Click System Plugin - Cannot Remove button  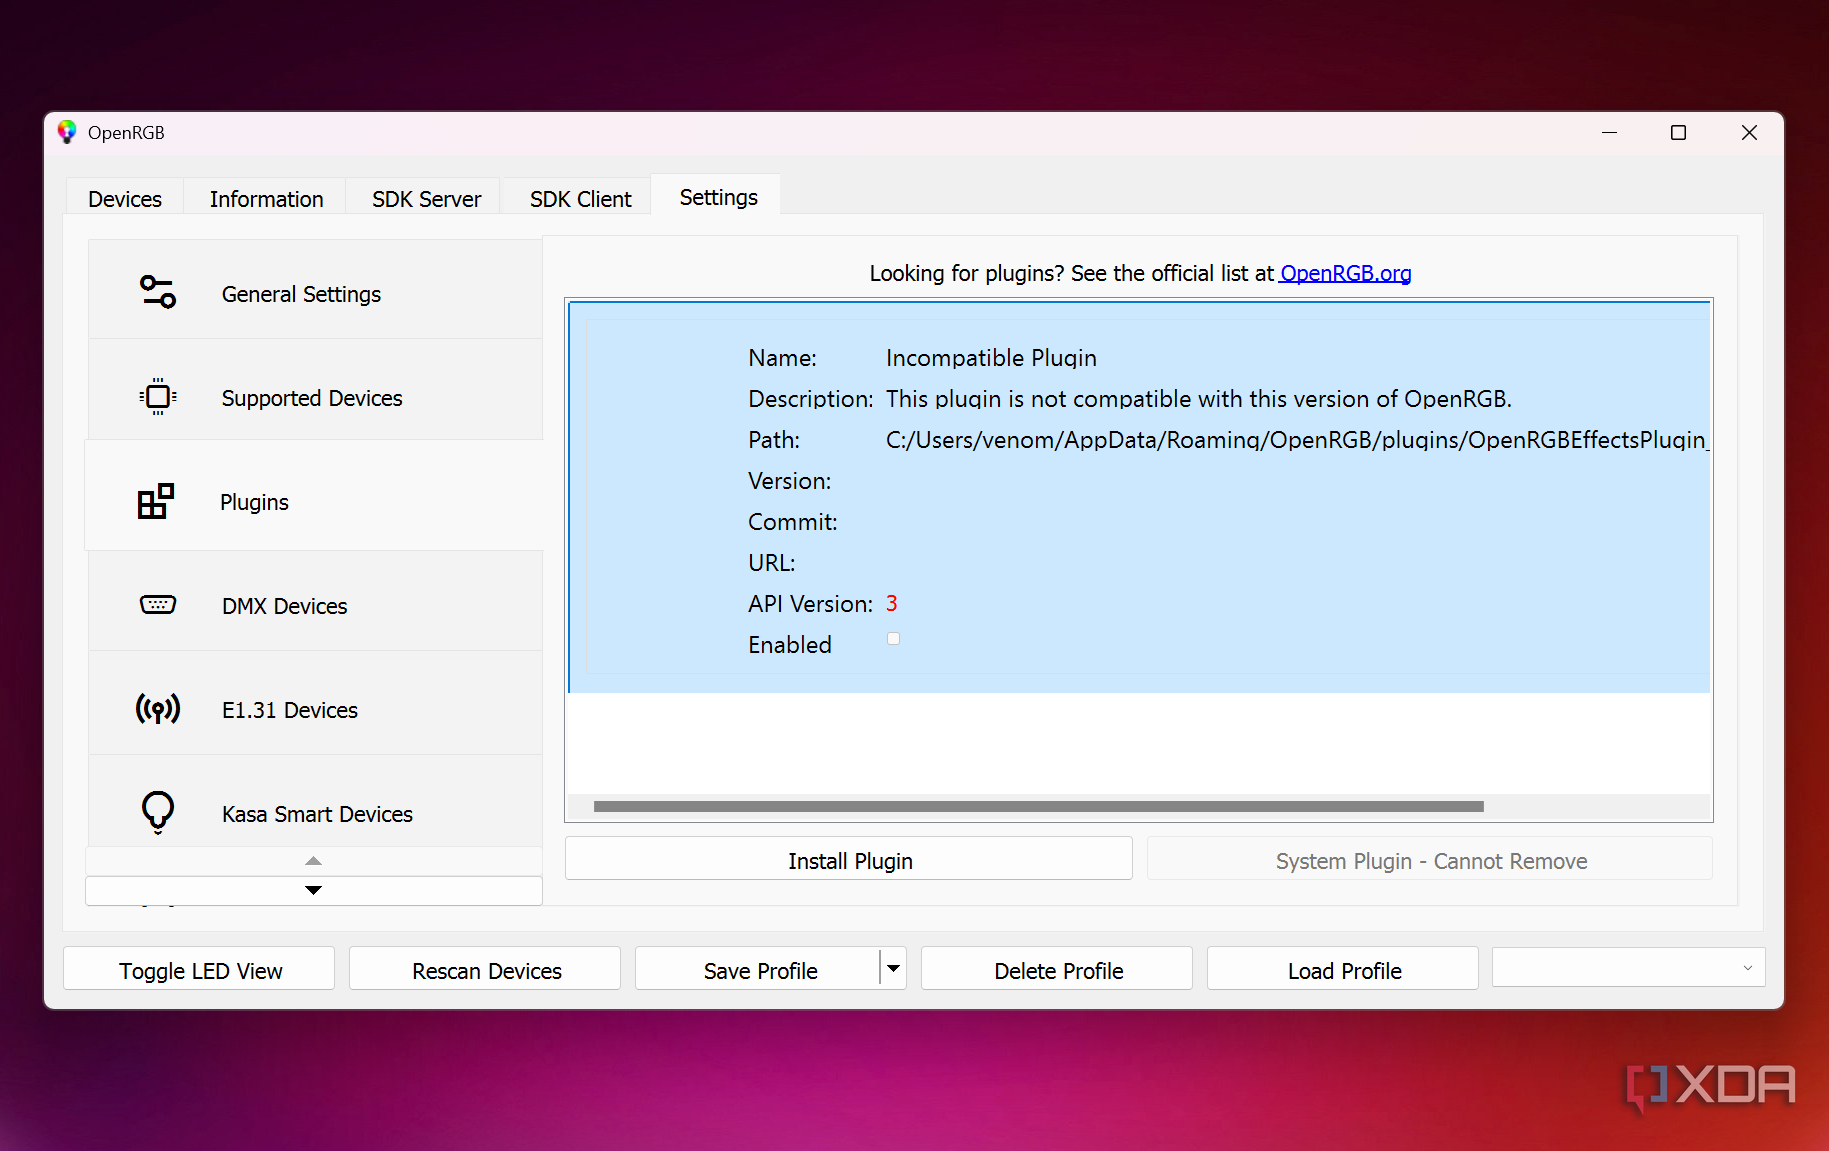tap(1430, 860)
